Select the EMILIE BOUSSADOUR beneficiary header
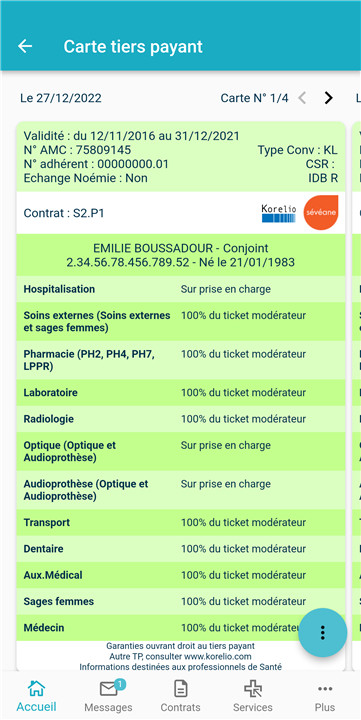The height and width of the screenshot is (720, 361). pyautogui.click(x=180, y=255)
